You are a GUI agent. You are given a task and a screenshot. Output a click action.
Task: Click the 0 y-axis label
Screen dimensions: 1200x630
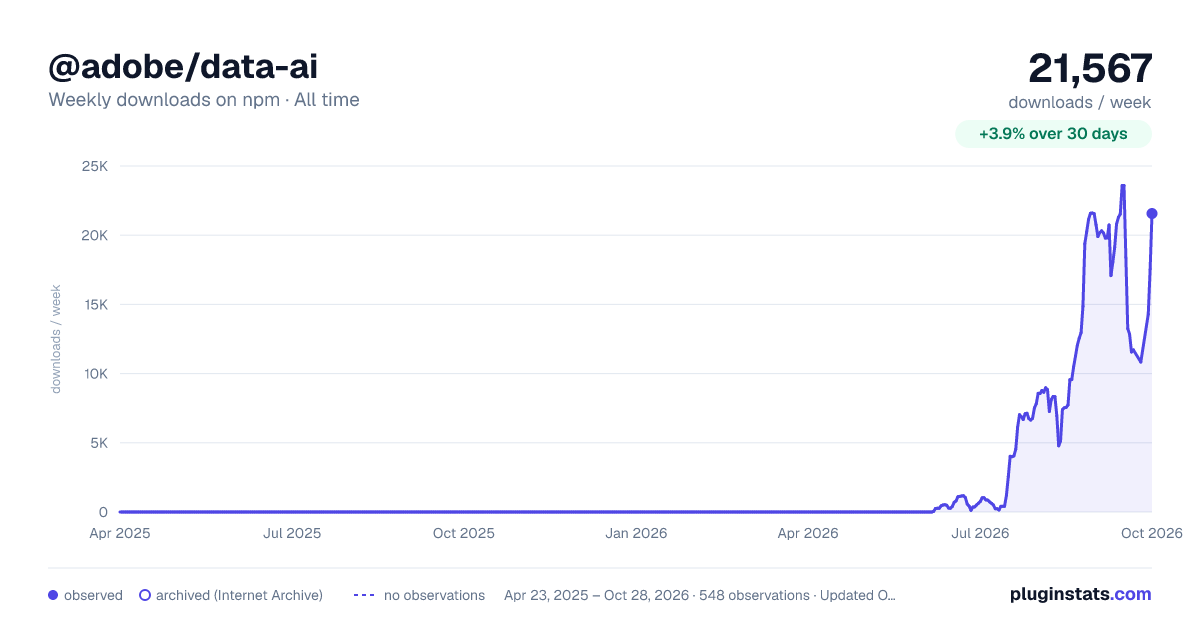[103, 512]
